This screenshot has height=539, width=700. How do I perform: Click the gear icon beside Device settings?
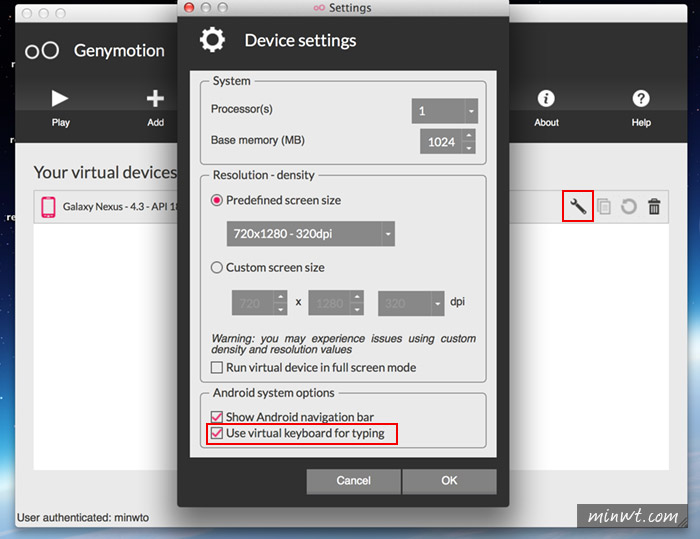212,40
